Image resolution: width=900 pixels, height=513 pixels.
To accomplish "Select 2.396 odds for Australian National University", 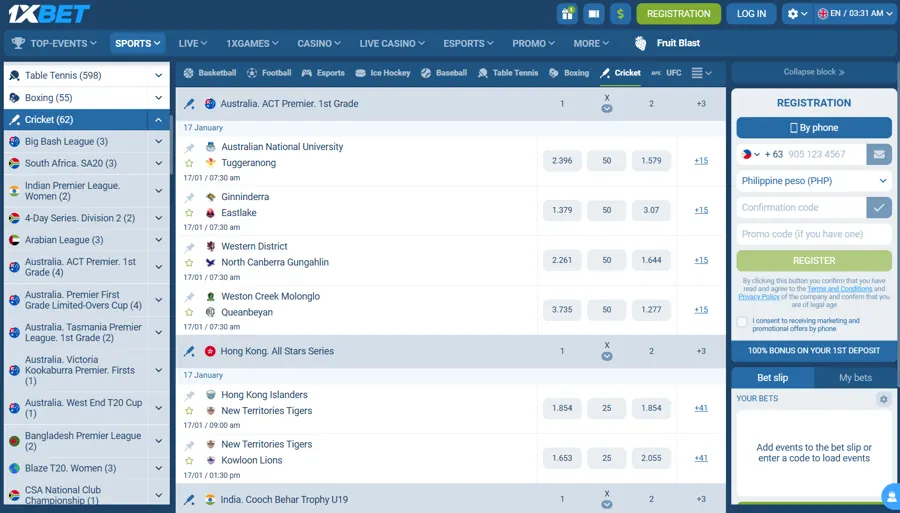I will click(562, 161).
